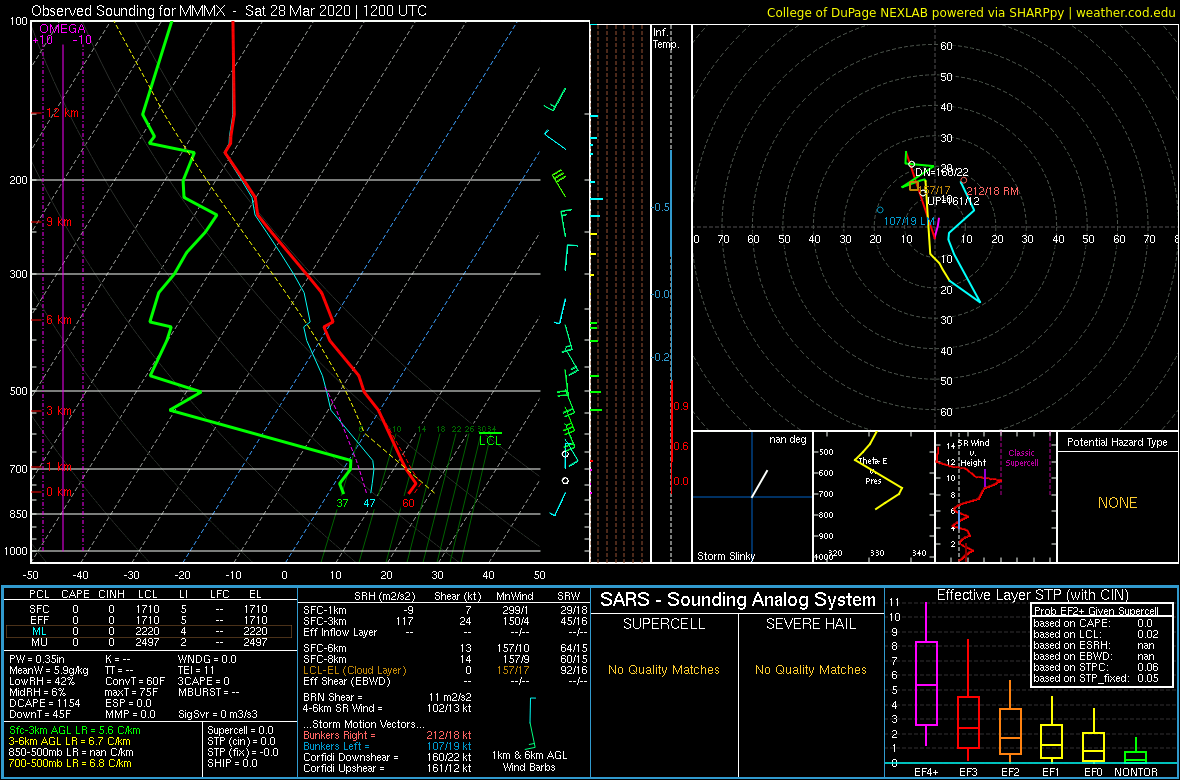Click 'No Quality Matches' under SUPERCELL

pos(665,669)
